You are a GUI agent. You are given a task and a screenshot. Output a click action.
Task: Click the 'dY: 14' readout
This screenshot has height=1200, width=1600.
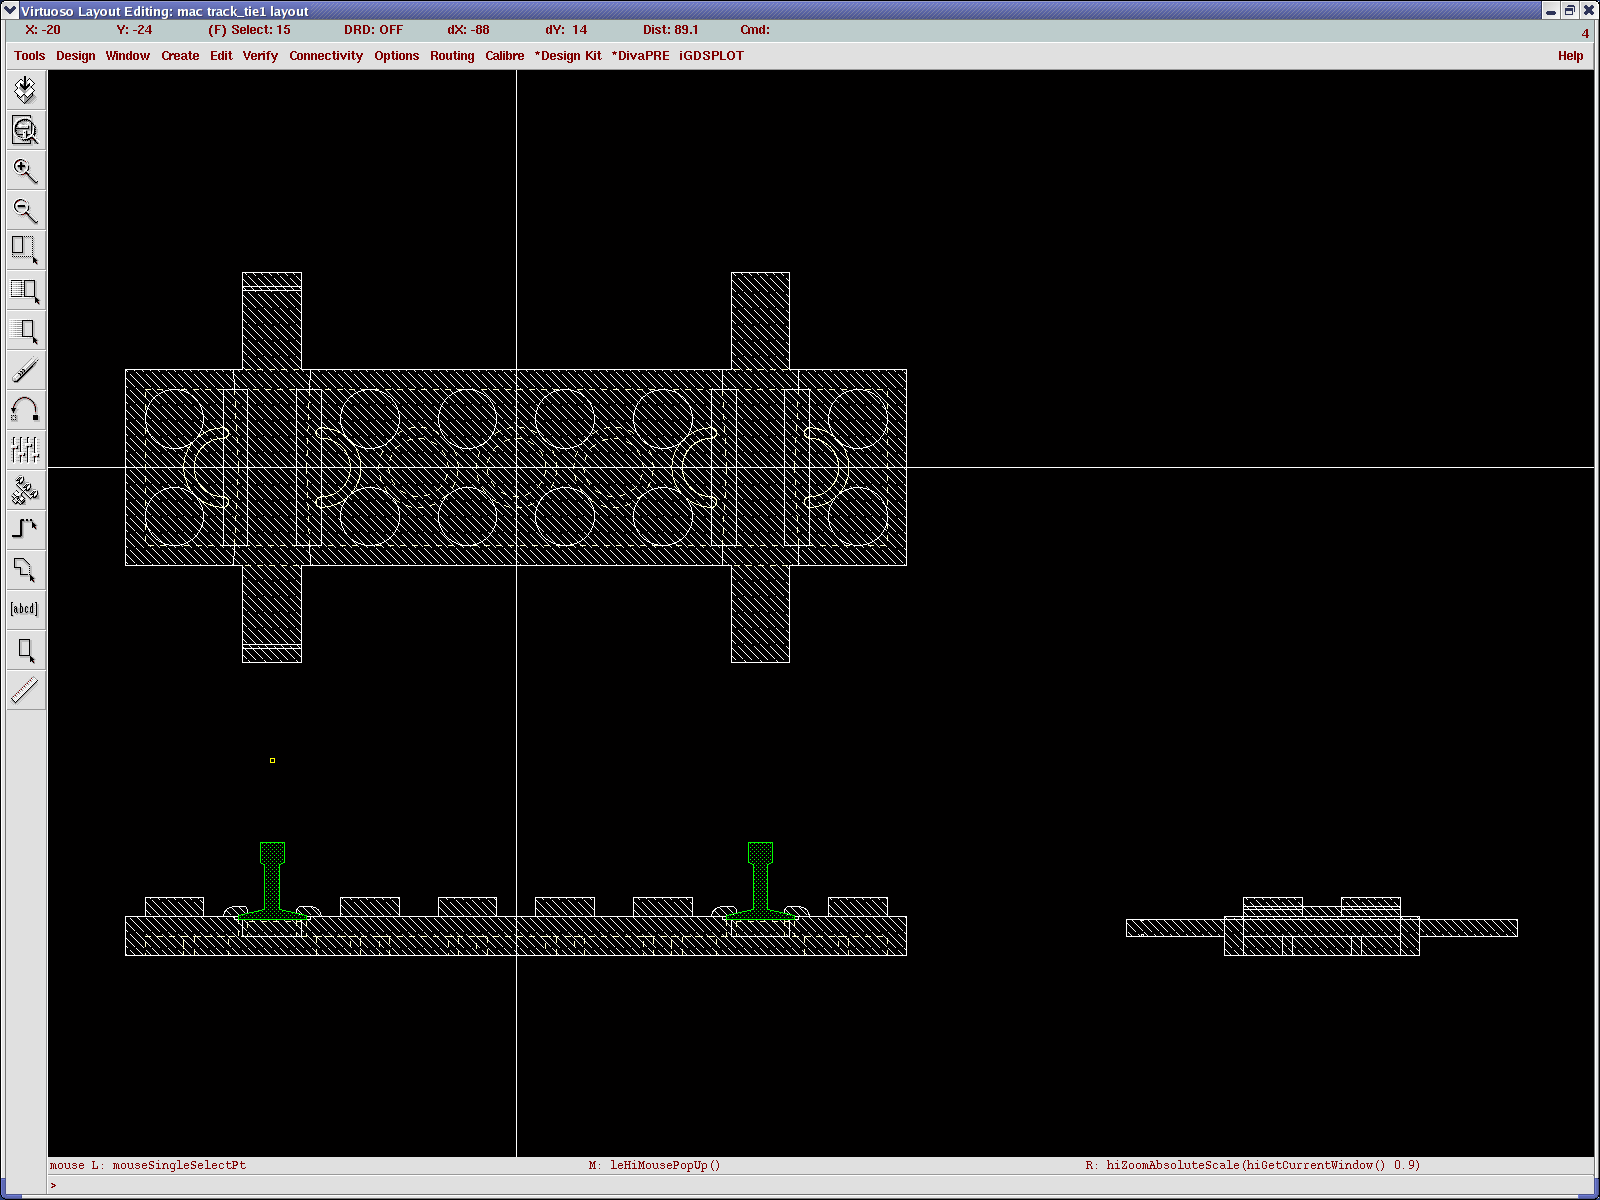(x=566, y=30)
